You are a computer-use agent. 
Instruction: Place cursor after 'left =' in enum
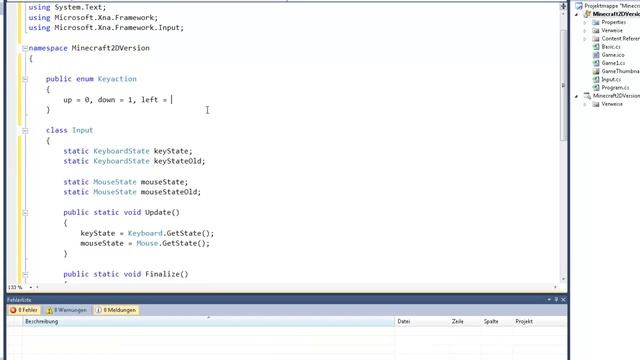pos(171,100)
